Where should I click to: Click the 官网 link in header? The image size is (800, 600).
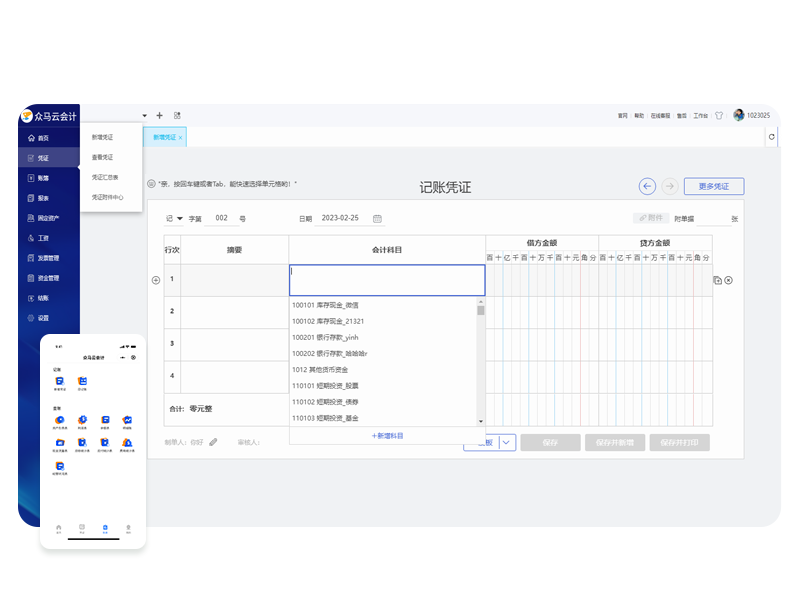click(623, 116)
